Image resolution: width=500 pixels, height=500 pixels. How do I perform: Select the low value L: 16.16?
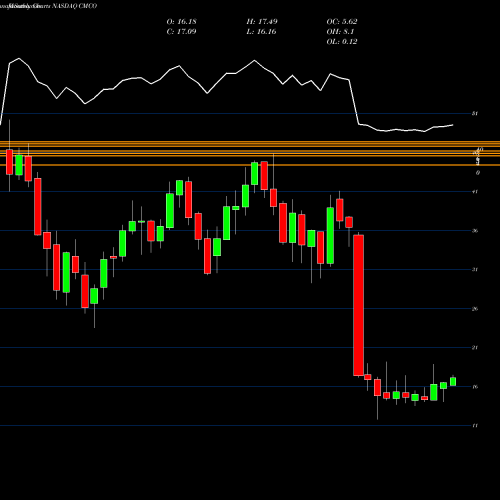(x=262, y=32)
